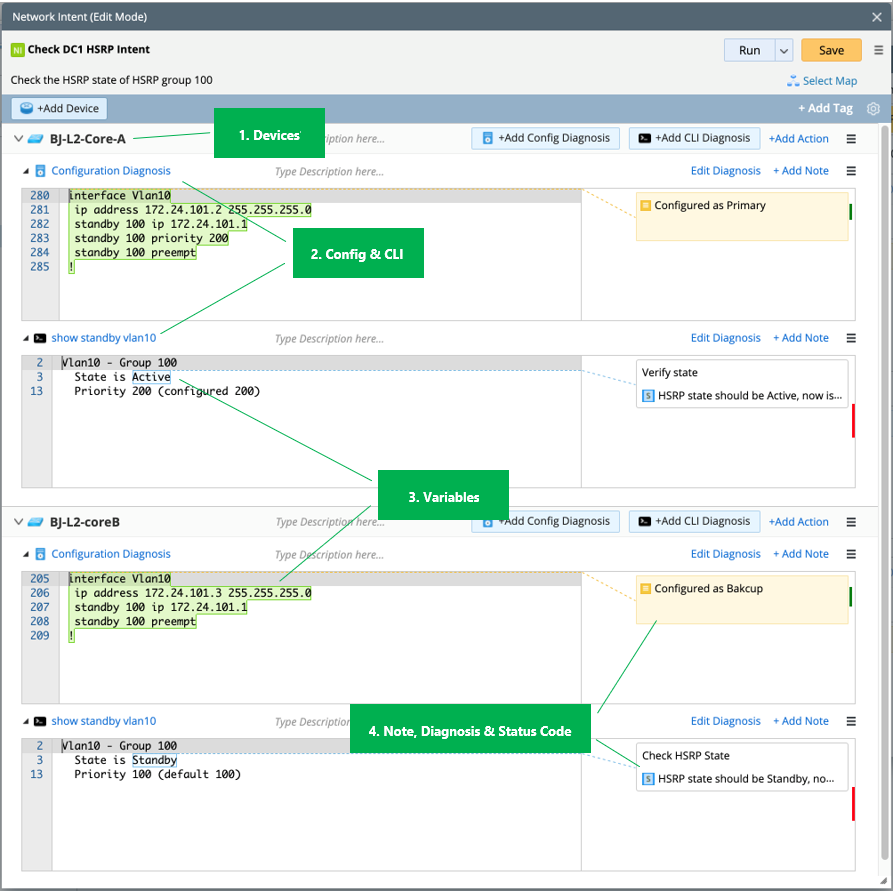Click the 'Configured as Bakcup' note icon
Viewport: 893px width, 892px height.
click(645, 589)
